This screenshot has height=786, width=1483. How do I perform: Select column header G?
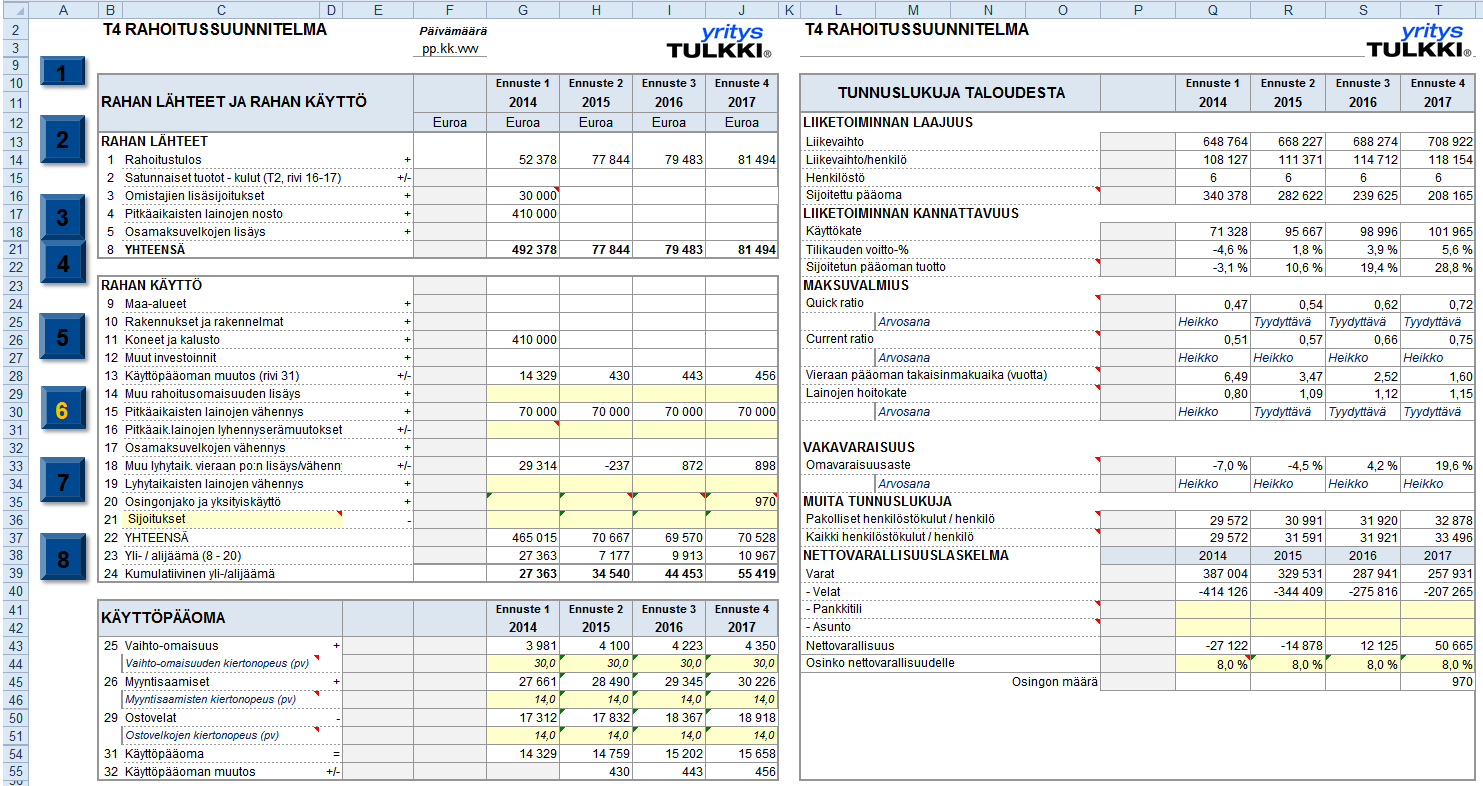point(523,10)
